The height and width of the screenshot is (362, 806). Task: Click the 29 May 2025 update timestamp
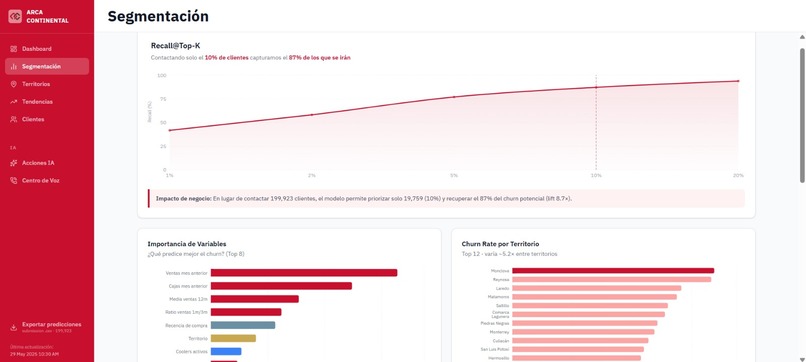[x=34, y=354]
